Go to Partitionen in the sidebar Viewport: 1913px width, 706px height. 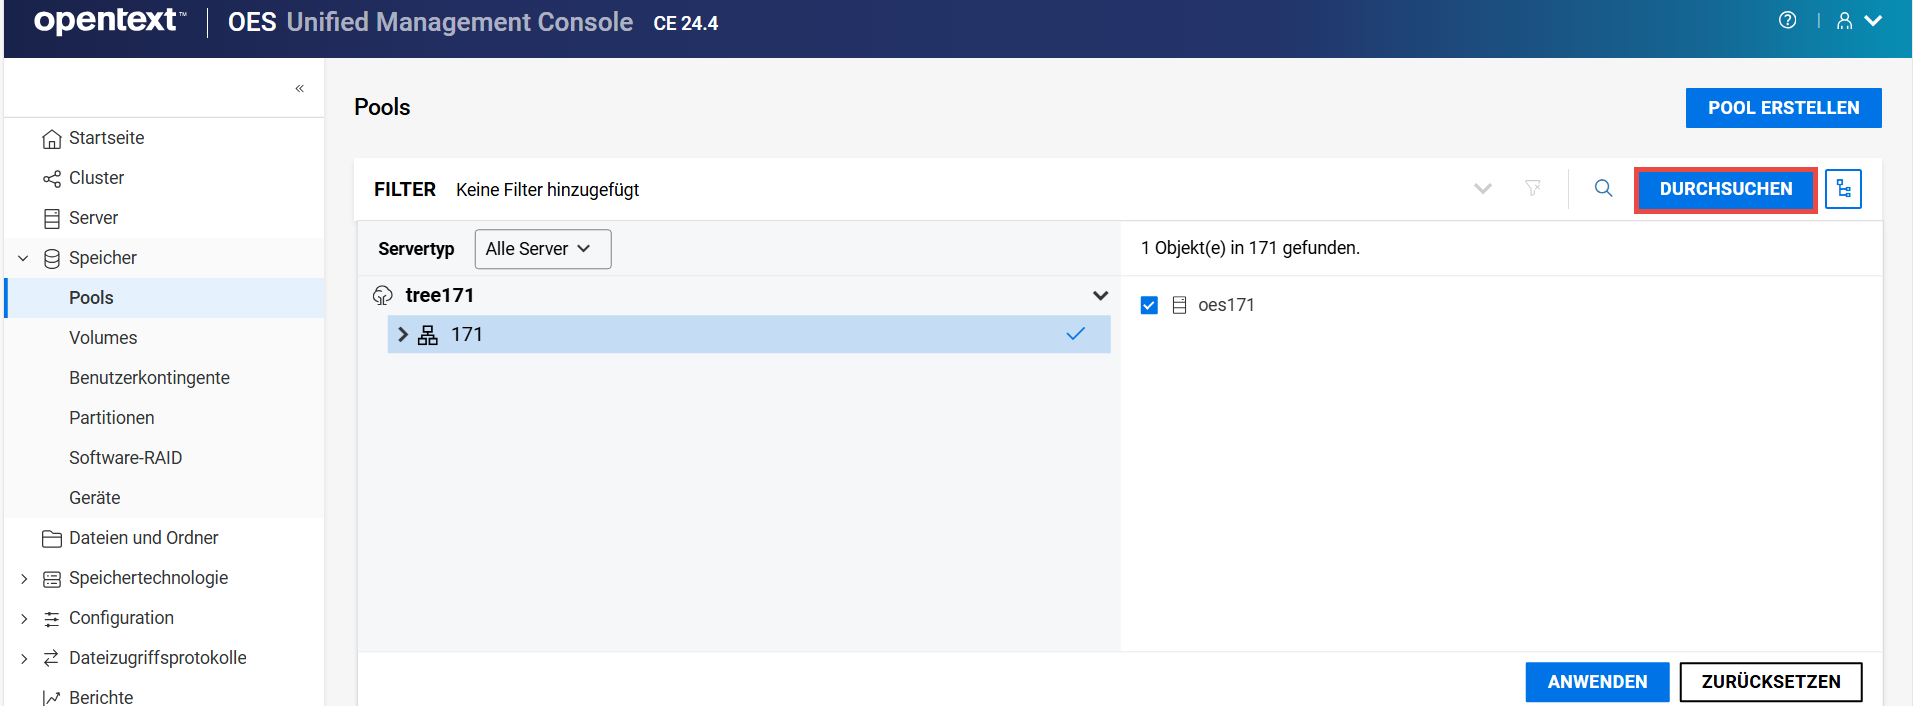[111, 418]
